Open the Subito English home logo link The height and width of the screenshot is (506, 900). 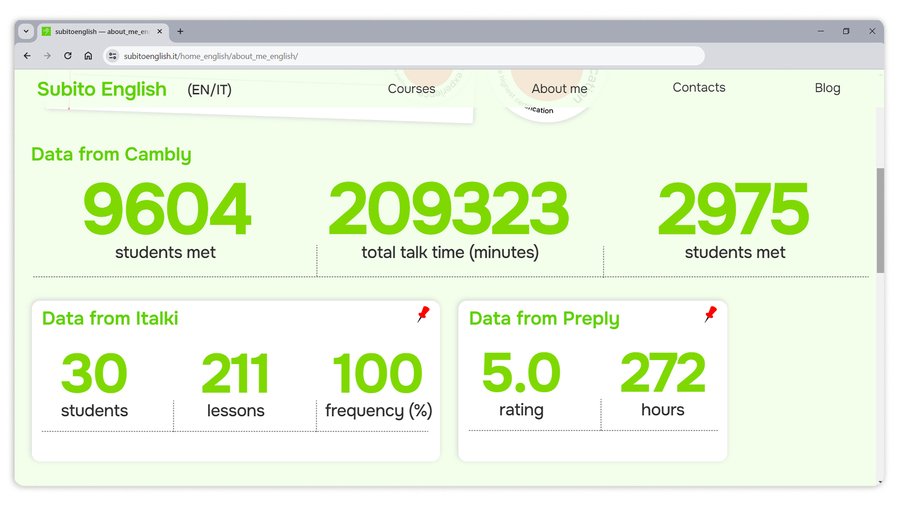tap(102, 89)
